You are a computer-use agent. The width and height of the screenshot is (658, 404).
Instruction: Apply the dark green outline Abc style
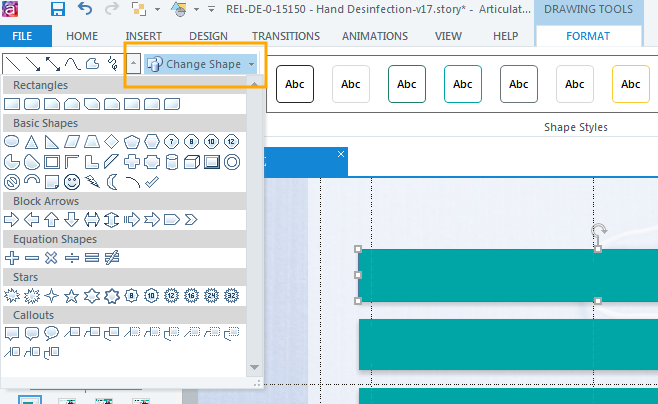click(x=407, y=84)
